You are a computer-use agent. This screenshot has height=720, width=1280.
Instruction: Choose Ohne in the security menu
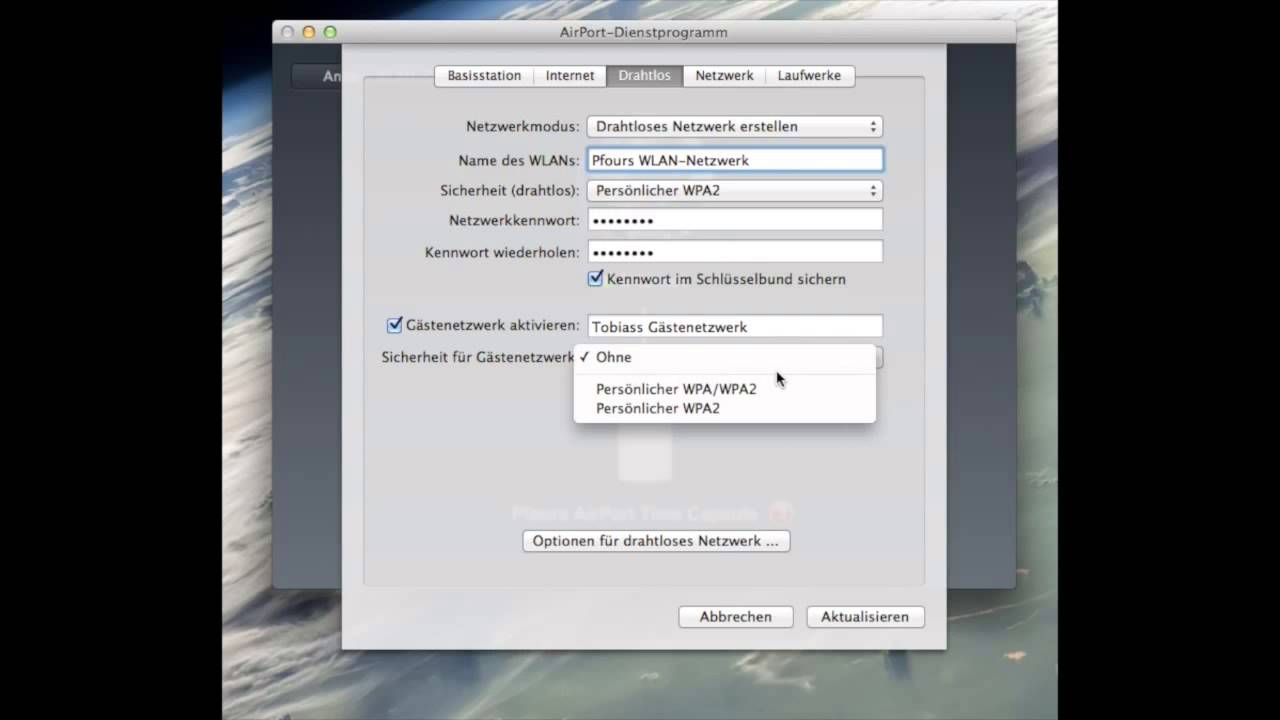tap(724, 357)
